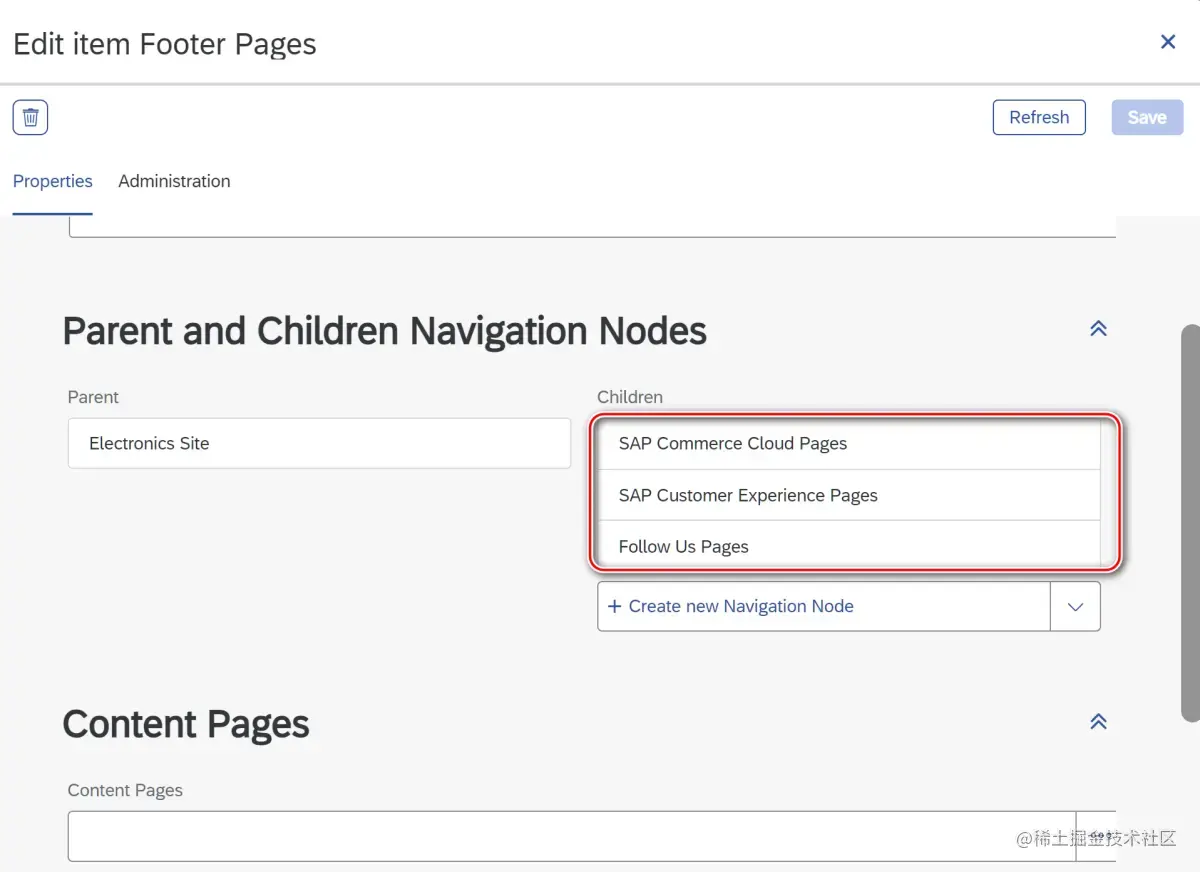
Task: Click the partially hidden field above Navigation Nodes heading
Action: pos(590,228)
